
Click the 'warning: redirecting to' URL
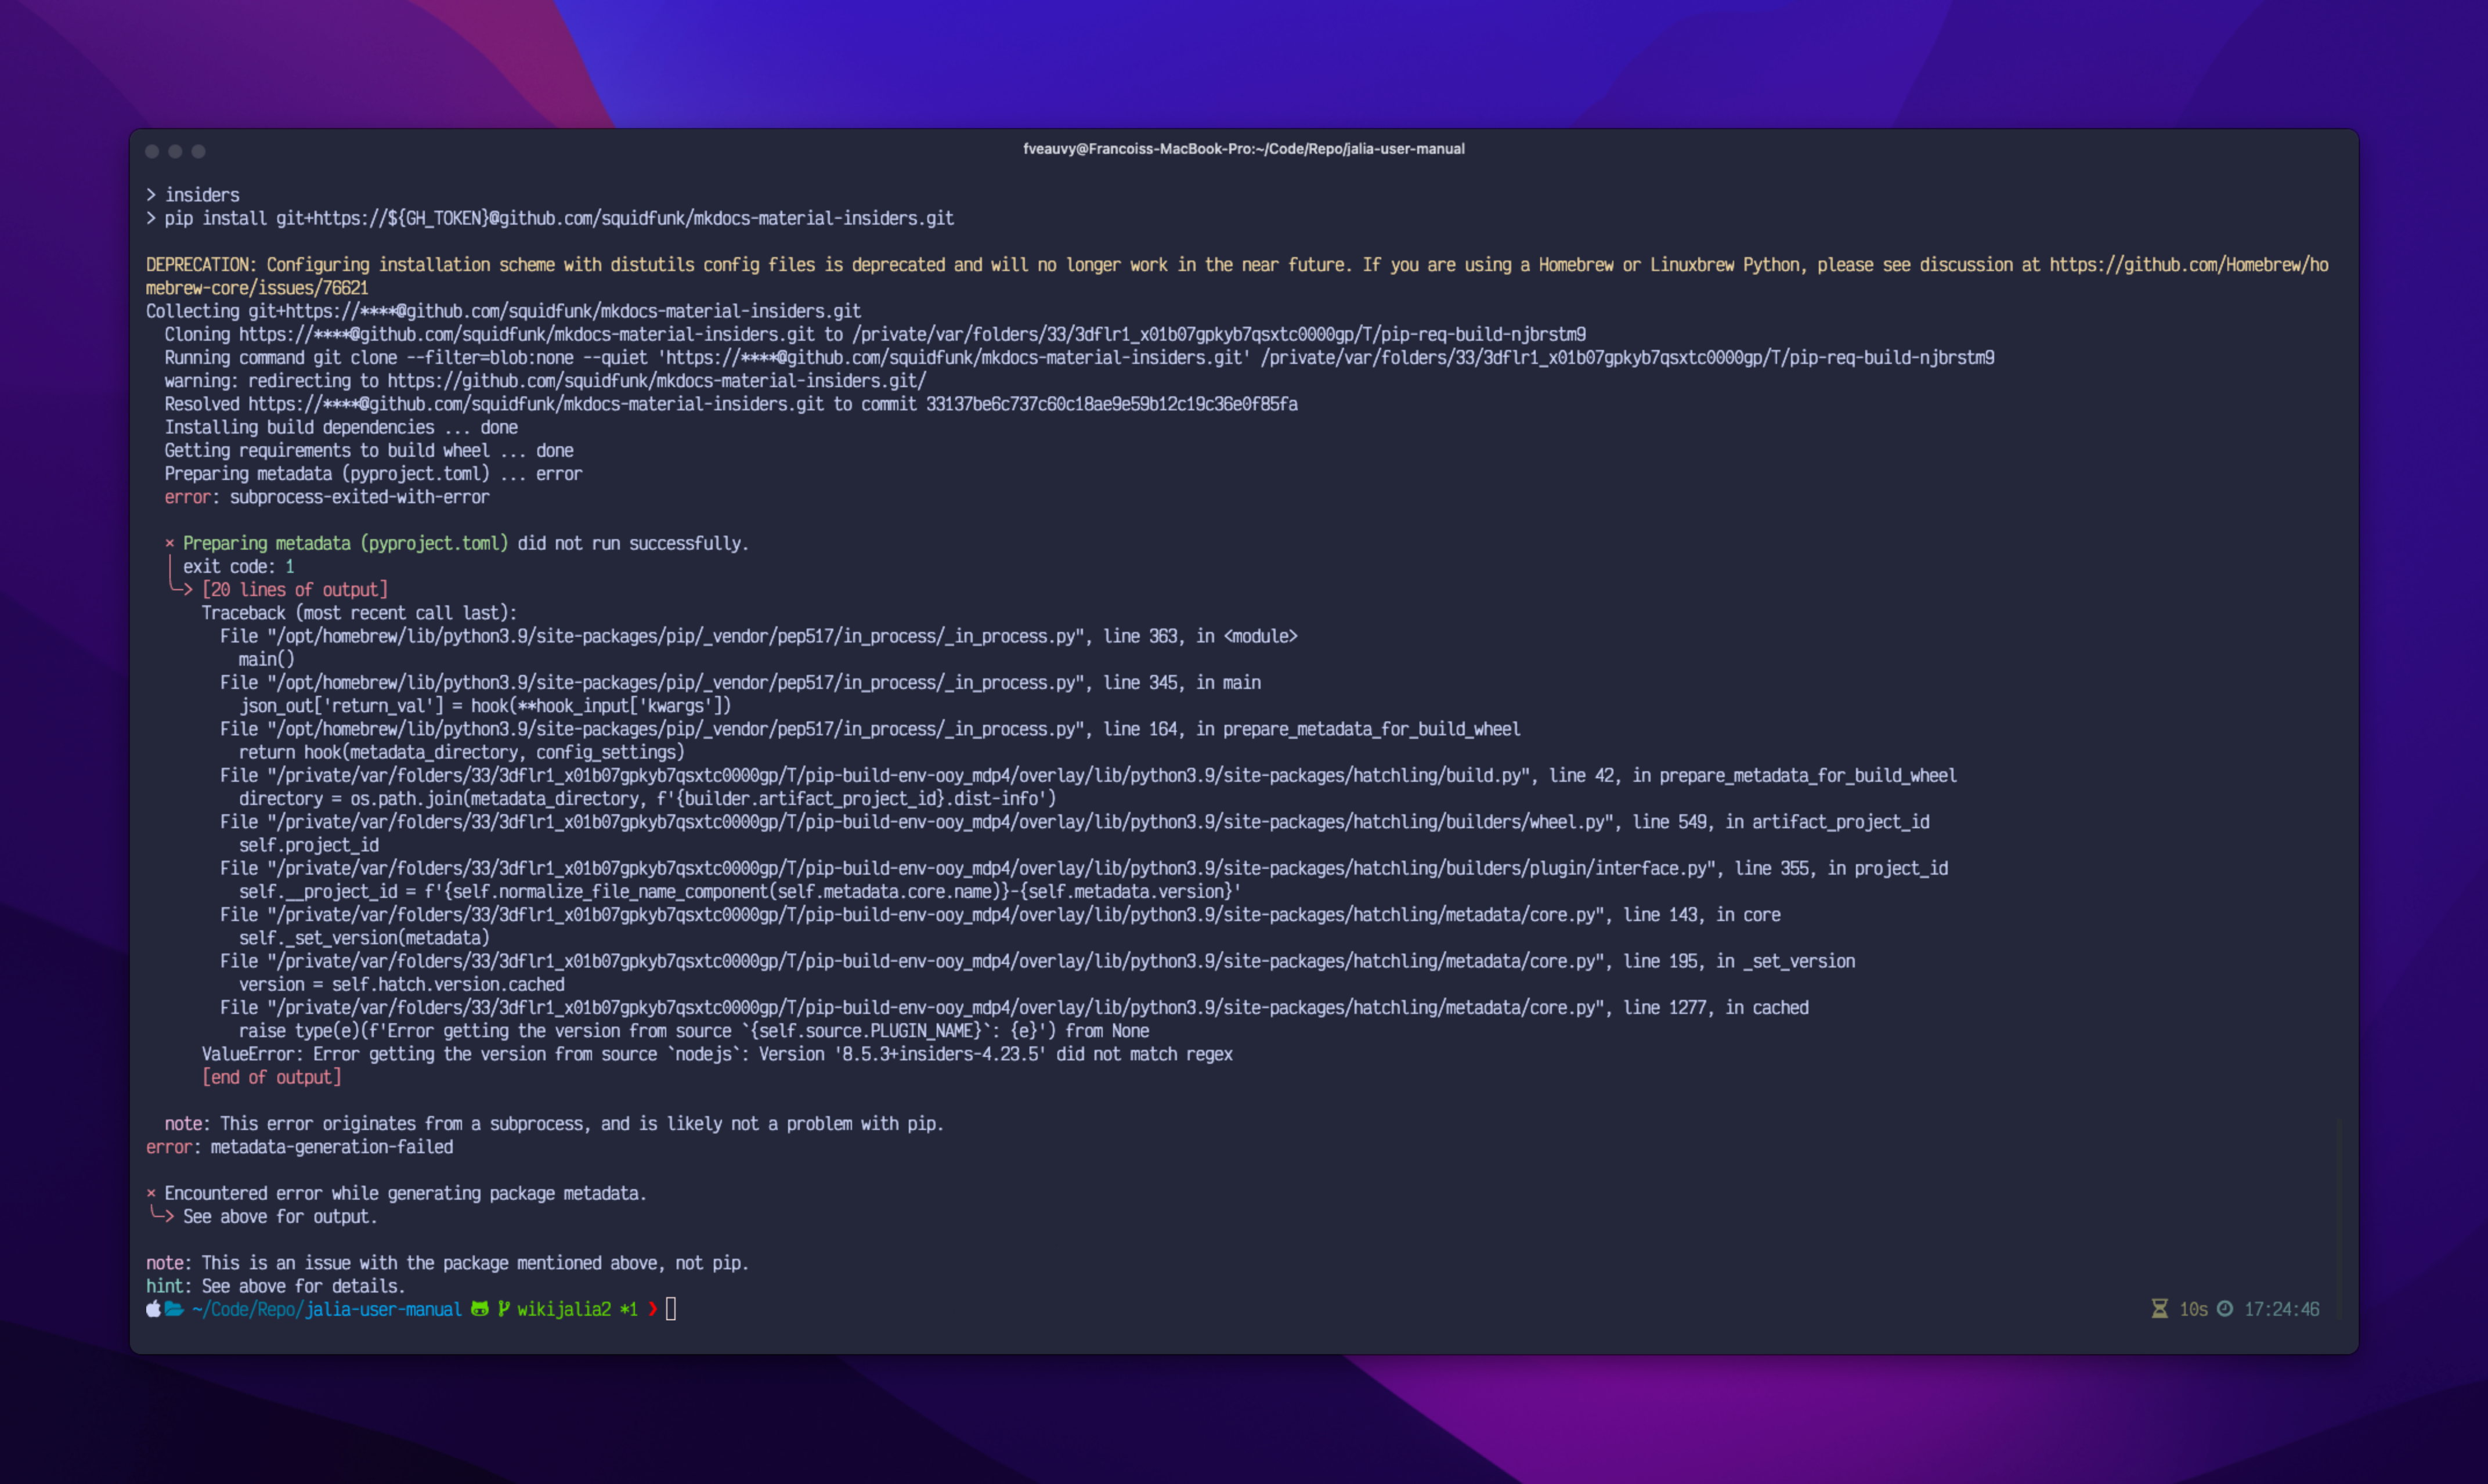pyautogui.click(x=657, y=381)
